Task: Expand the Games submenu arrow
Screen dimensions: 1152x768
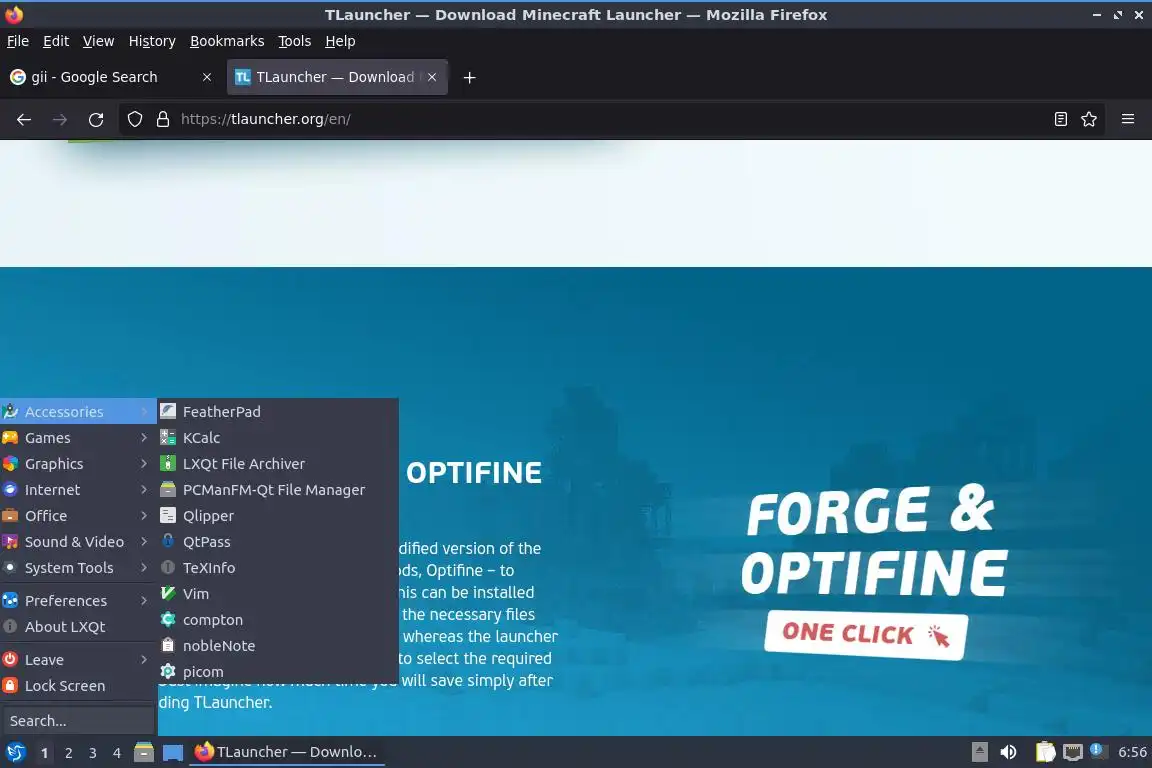Action: (x=144, y=437)
